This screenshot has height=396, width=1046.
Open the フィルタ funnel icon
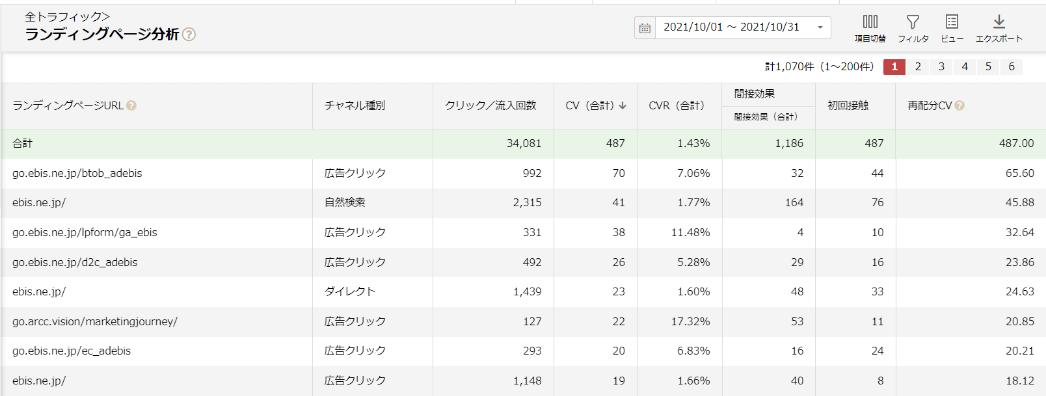(x=913, y=22)
